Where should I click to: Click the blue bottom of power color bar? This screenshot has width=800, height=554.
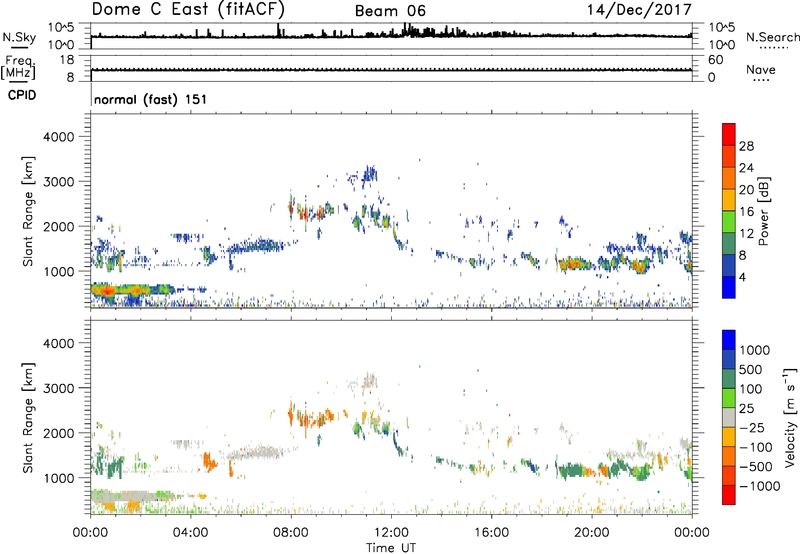[x=729, y=287]
